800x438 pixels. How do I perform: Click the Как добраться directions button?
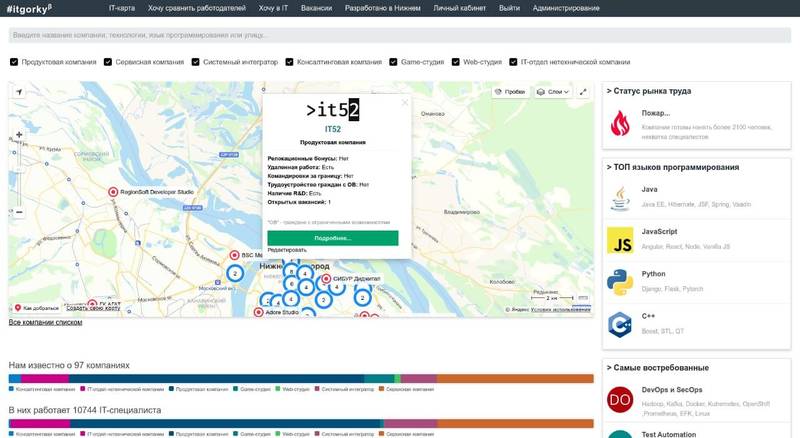pyautogui.click(x=36, y=308)
